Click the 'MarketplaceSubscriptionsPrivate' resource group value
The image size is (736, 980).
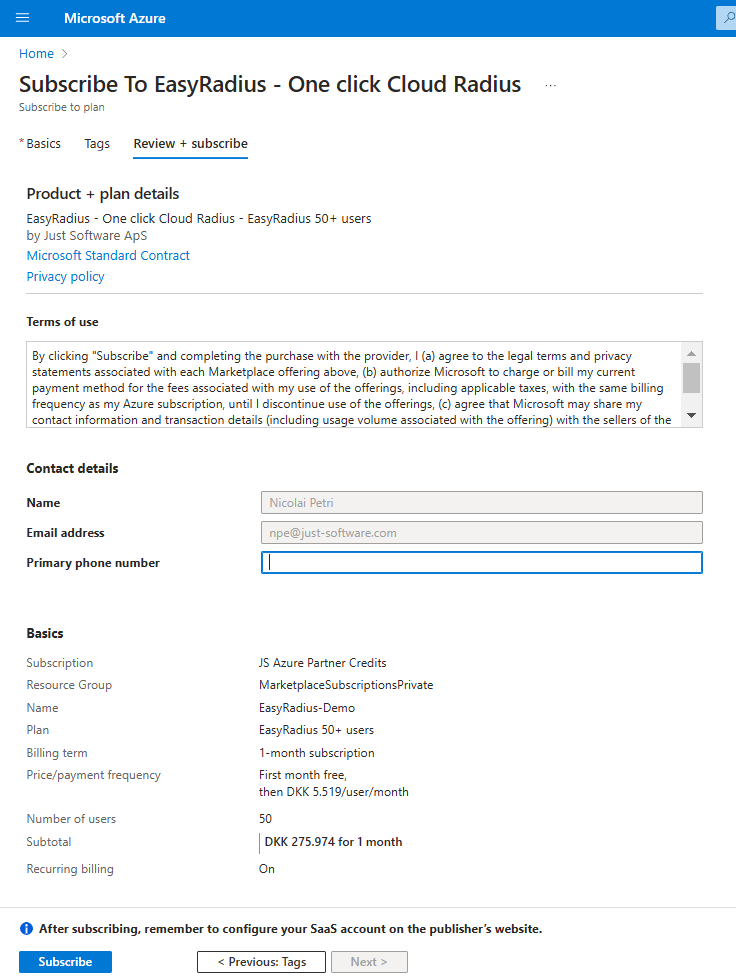(x=346, y=685)
